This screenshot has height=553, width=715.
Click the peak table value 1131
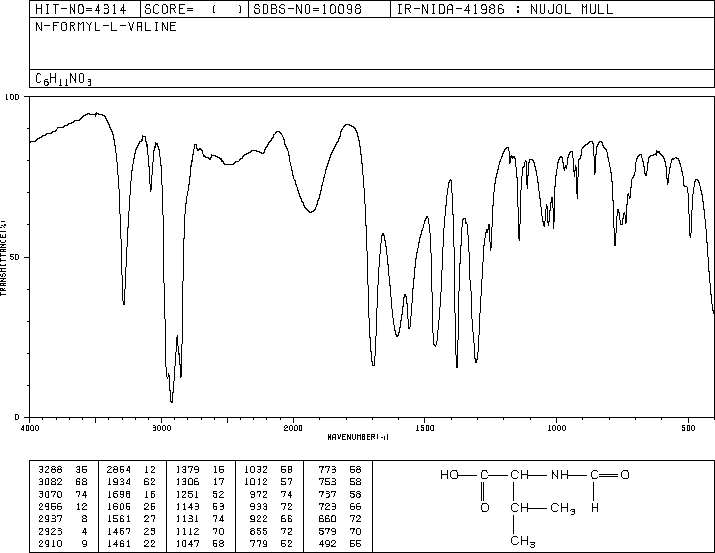[x=187, y=519]
